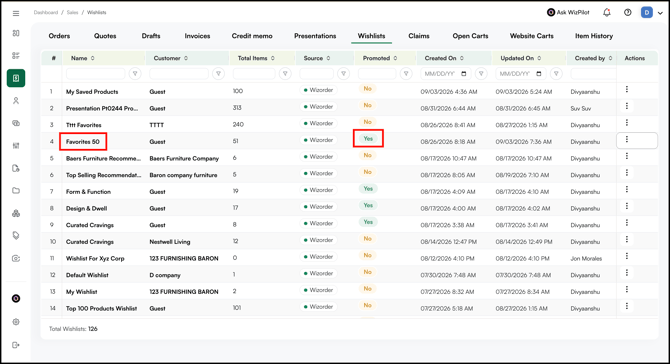This screenshot has height=364, width=670.
Task: Expand the user profile dropdown arrow
Action: 660,13
